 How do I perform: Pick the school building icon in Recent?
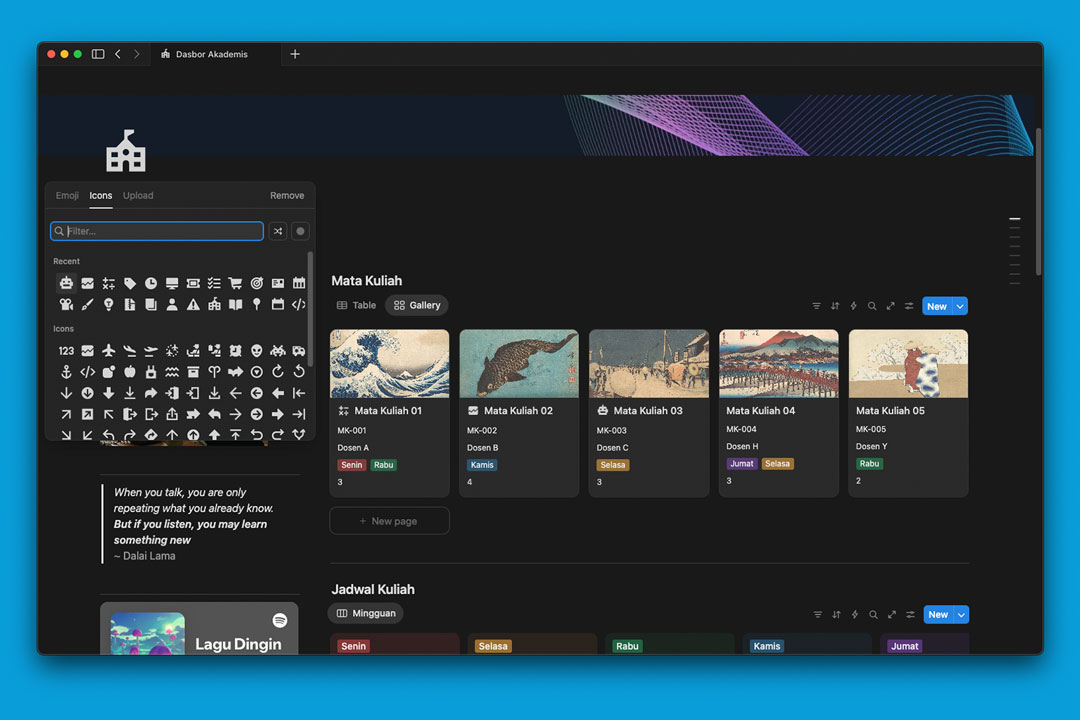[214, 304]
